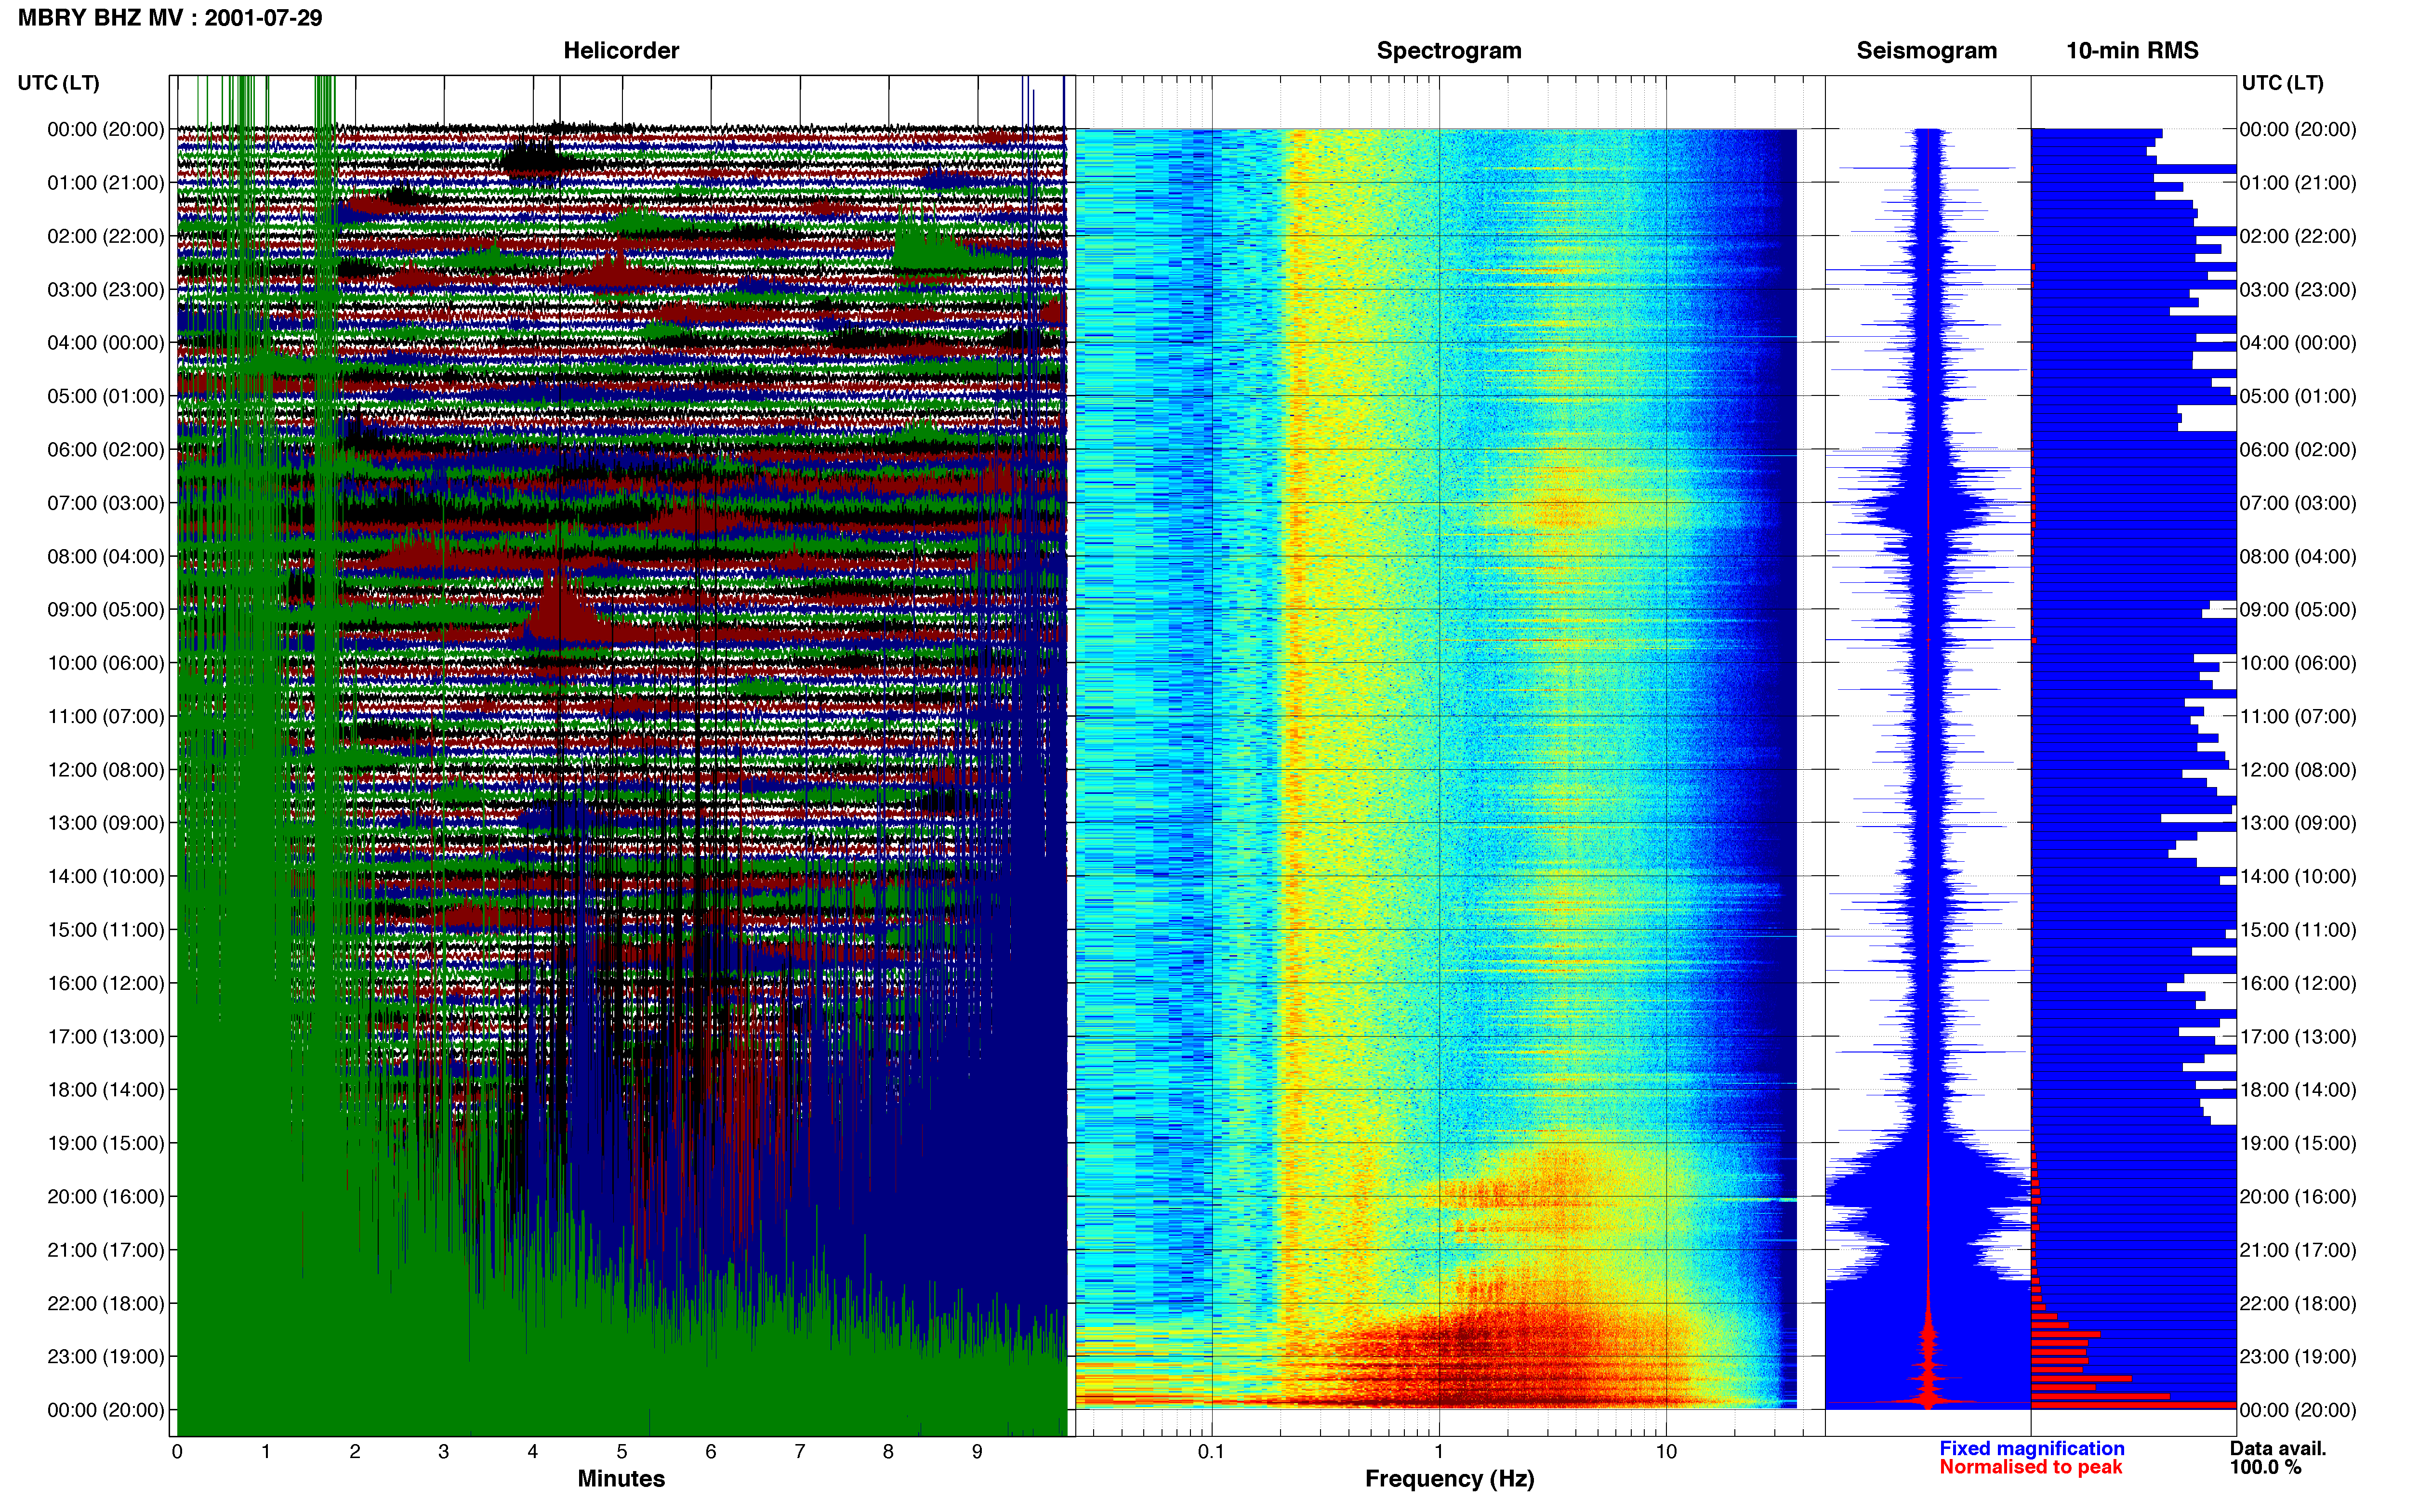Screen dimensions: 2418x1512
Task: Click the red 'Normalised to peak' legend text
Action: tap(2030, 1468)
